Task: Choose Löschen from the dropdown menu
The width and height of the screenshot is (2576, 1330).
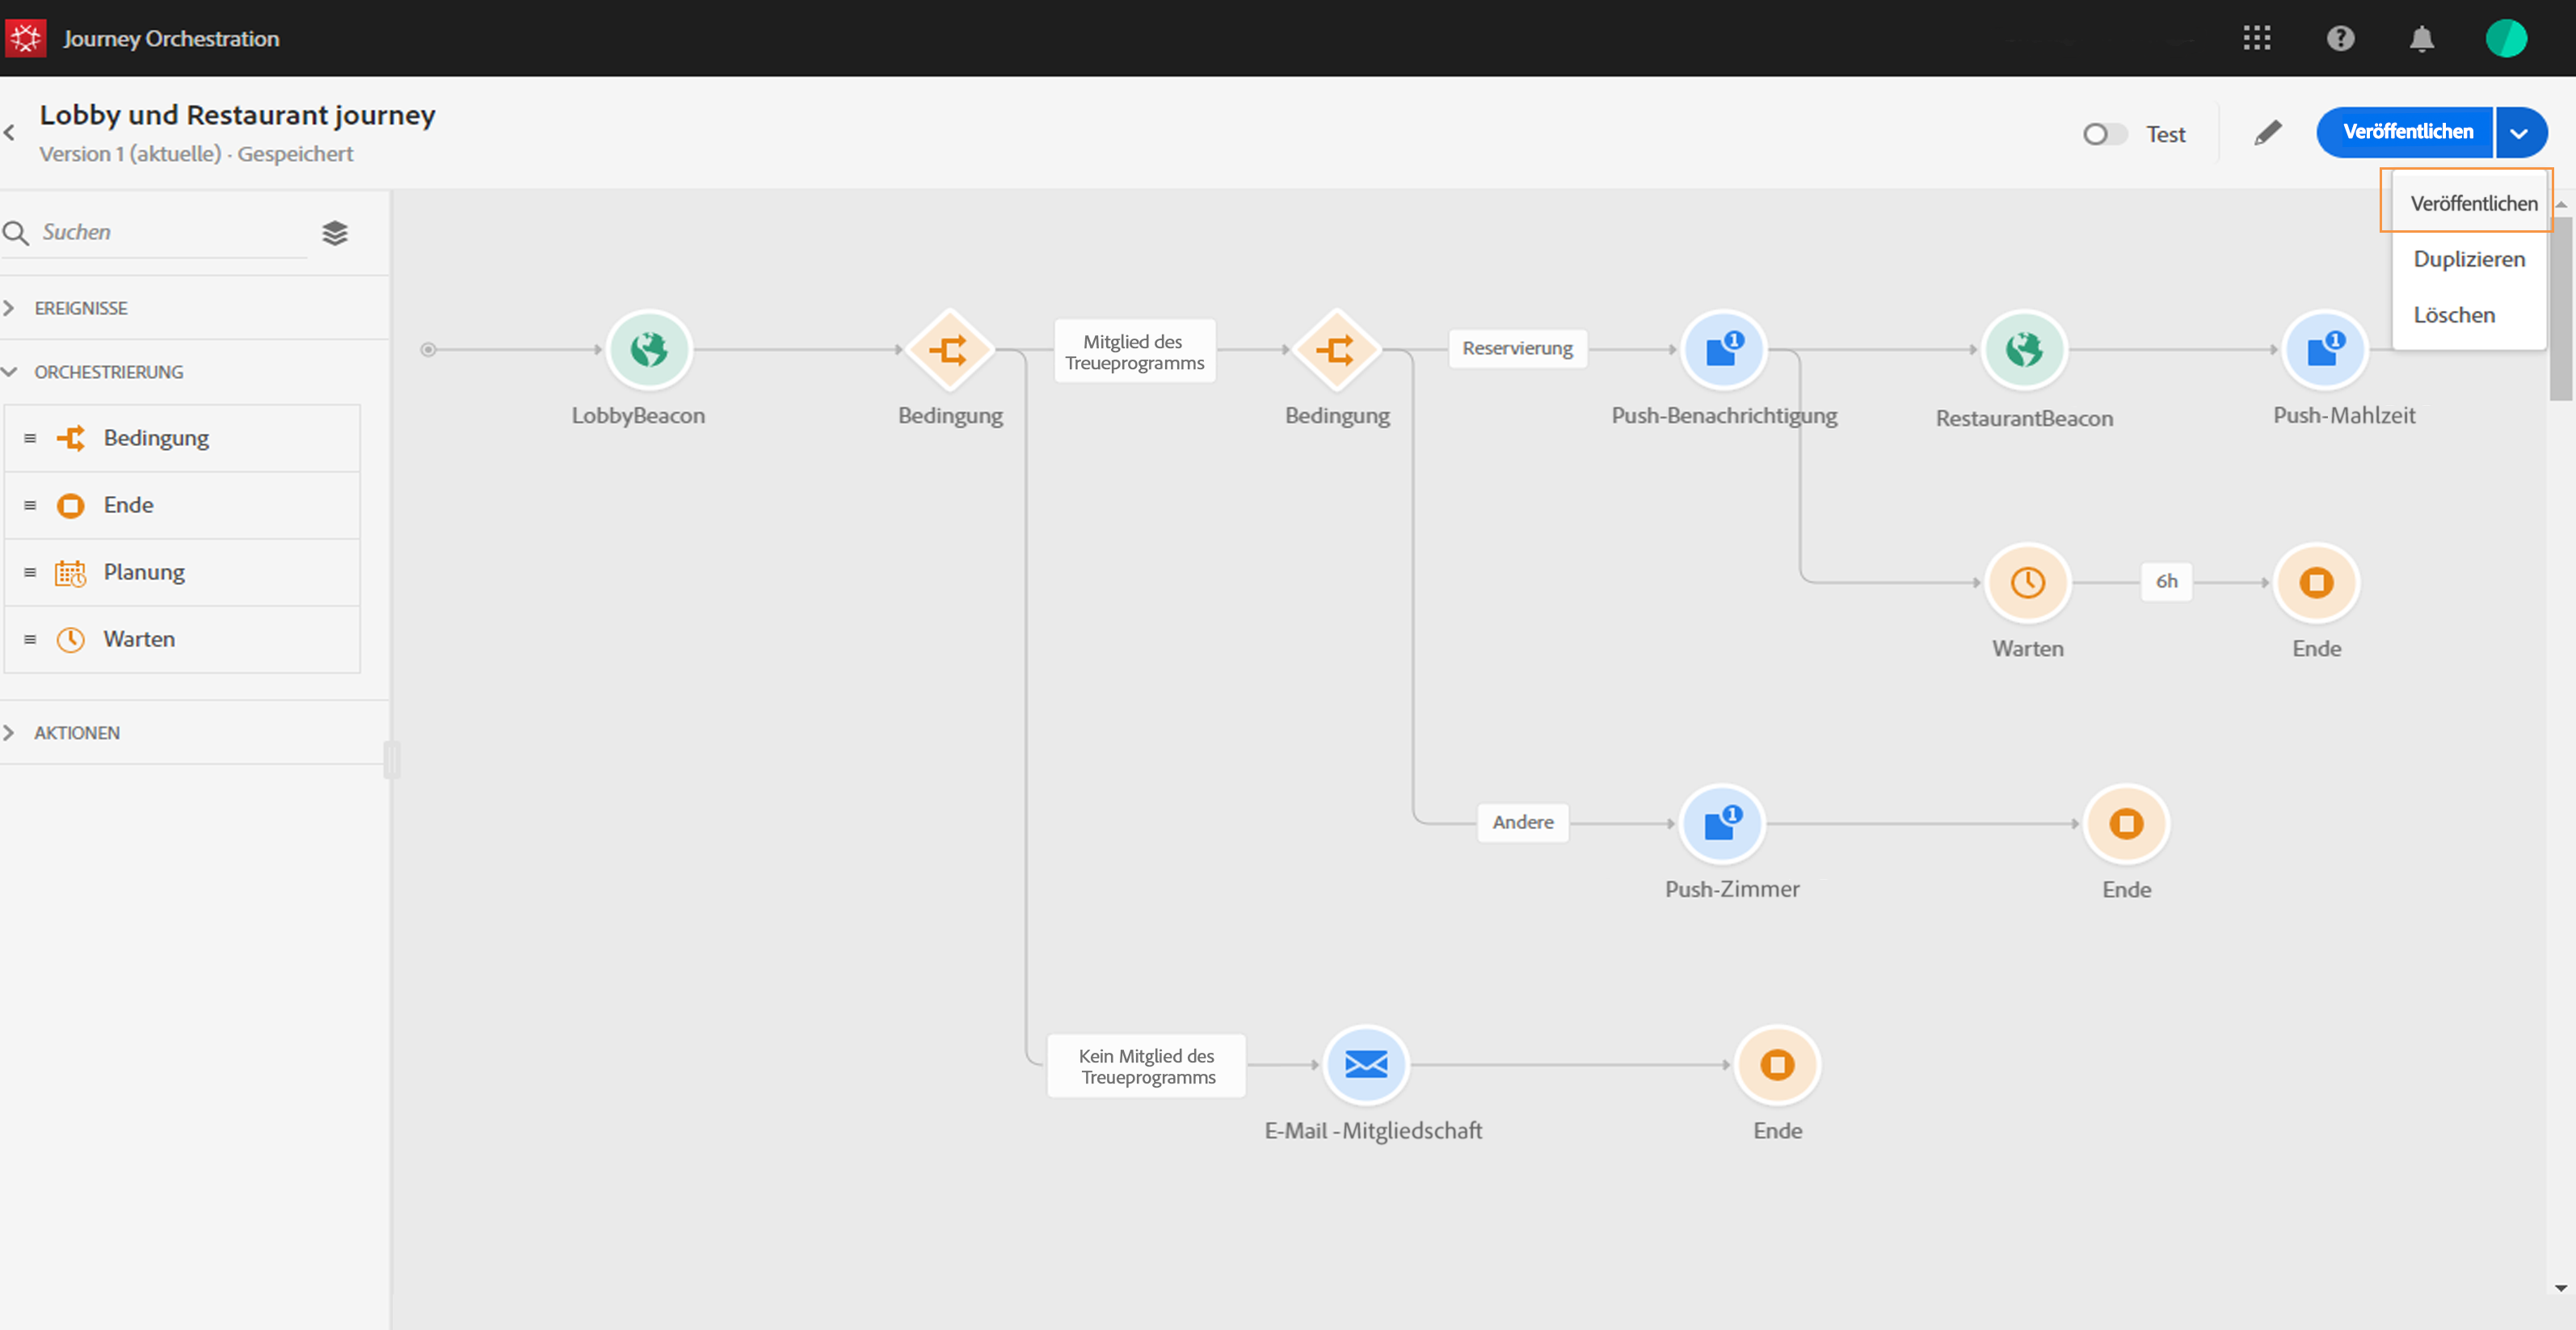Action: coord(2454,315)
